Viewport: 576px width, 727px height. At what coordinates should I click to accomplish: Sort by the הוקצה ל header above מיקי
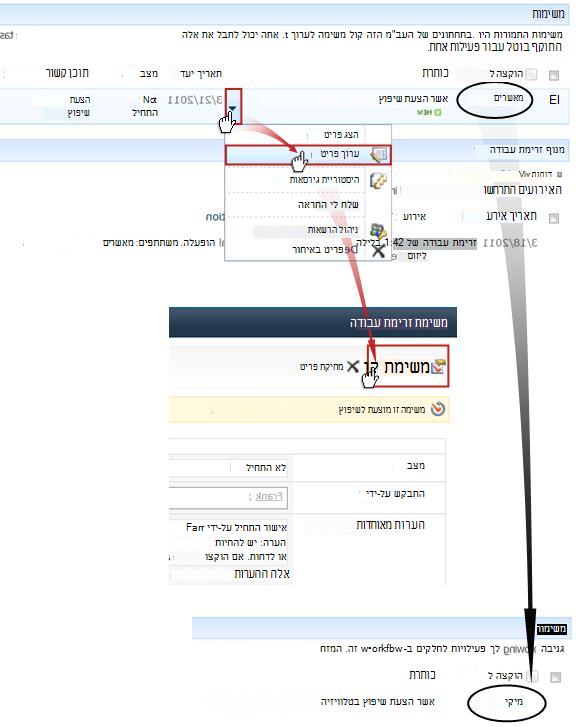click(505, 676)
